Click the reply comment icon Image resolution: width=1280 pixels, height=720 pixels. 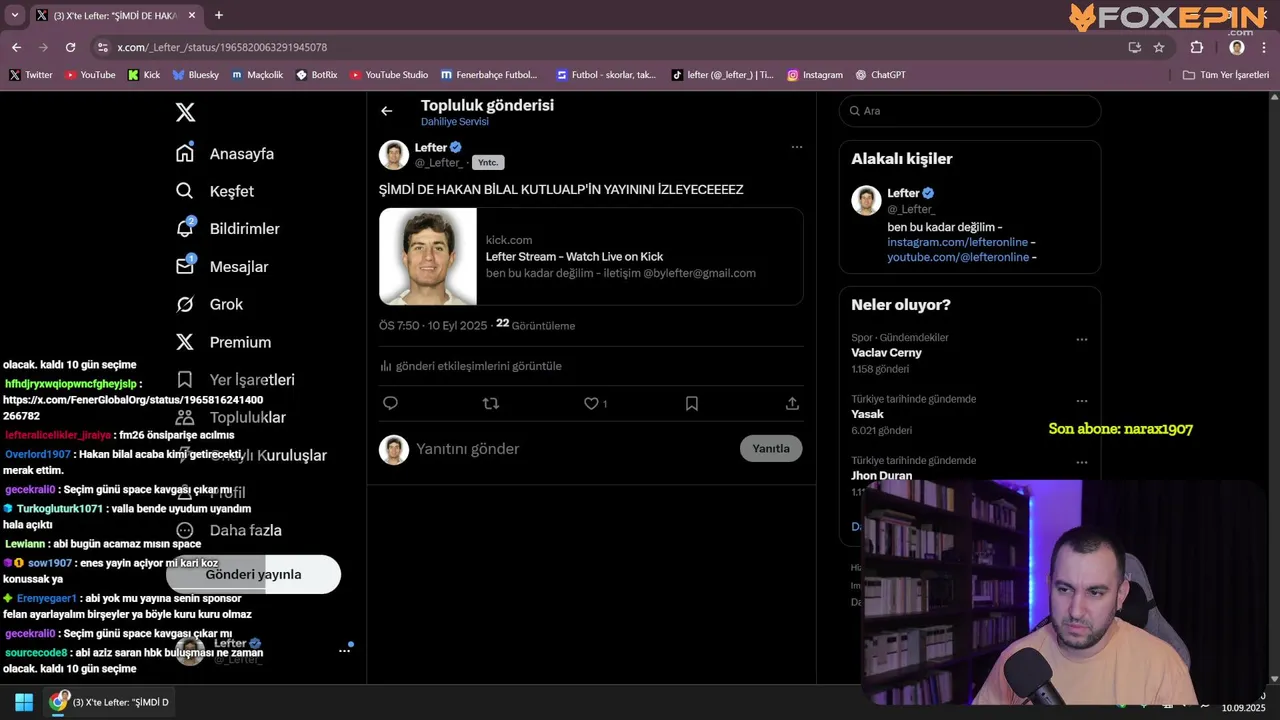391,403
